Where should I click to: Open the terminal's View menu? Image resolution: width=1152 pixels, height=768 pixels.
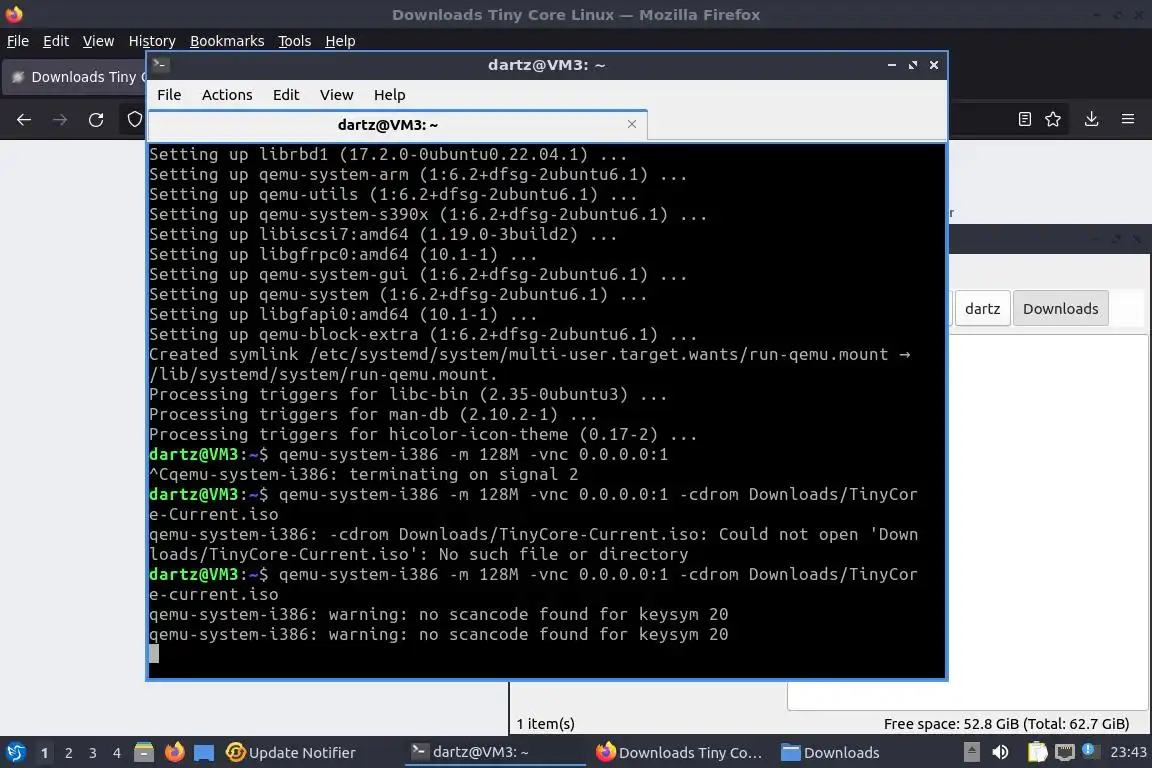[x=336, y=95]
